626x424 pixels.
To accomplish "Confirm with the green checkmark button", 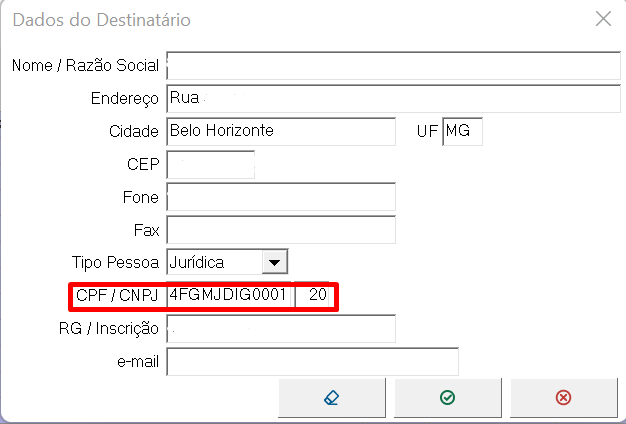I will [448, 398].
